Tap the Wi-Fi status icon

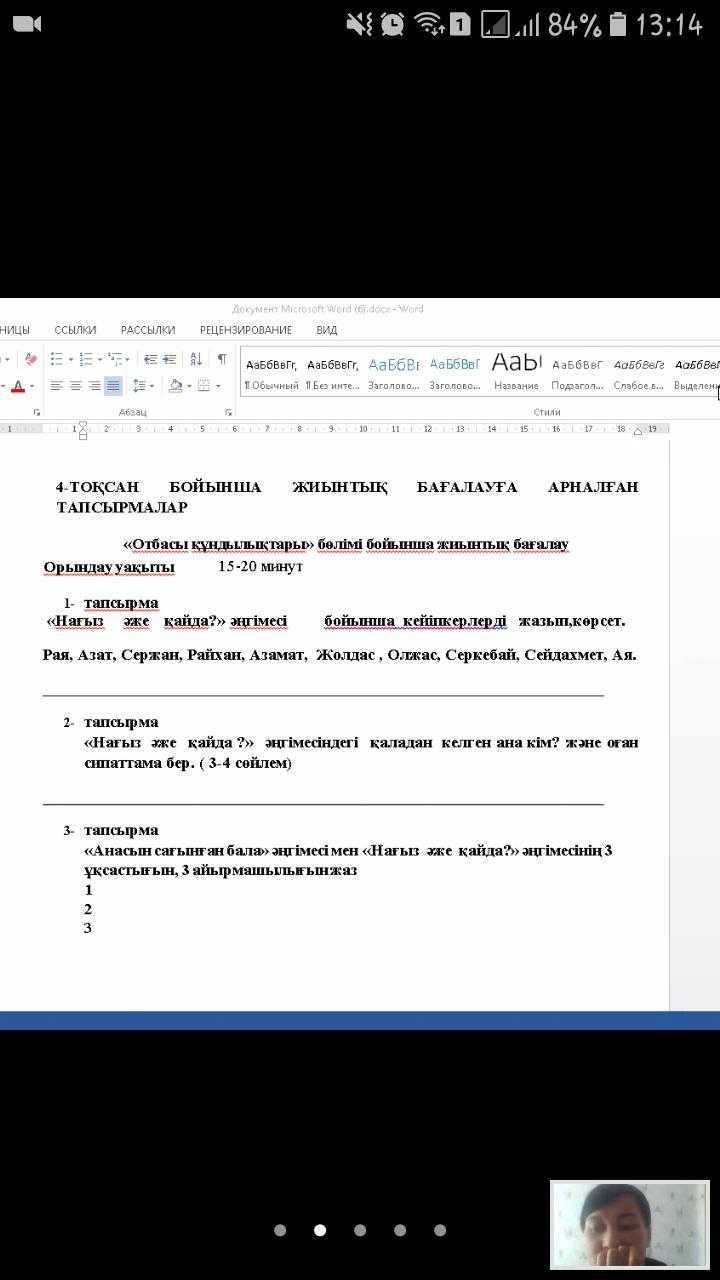click(428, 24)
